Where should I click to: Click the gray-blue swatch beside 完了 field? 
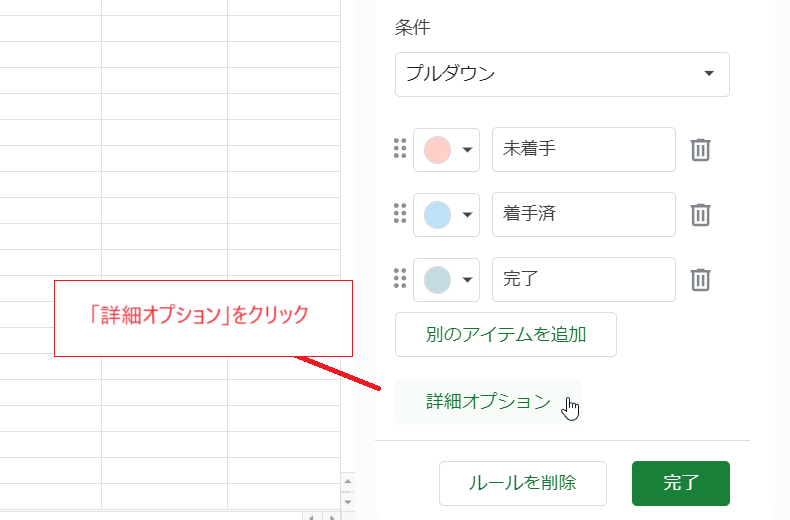(x=437, y=280)
